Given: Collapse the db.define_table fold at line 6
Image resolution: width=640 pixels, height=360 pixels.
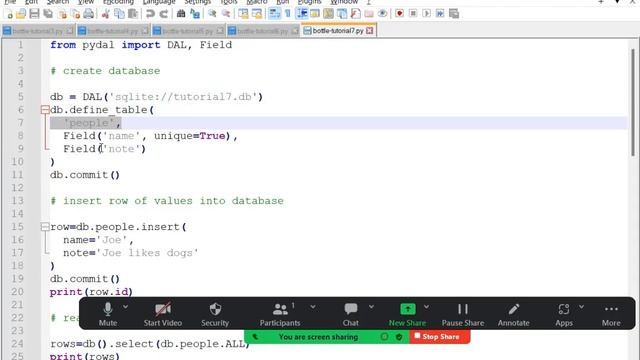Looking at the screenshot, I should [45, 110].
